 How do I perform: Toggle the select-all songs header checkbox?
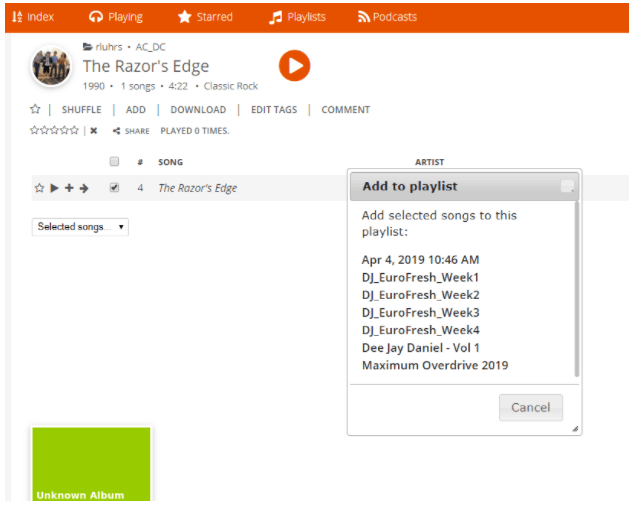pos(114,162)
